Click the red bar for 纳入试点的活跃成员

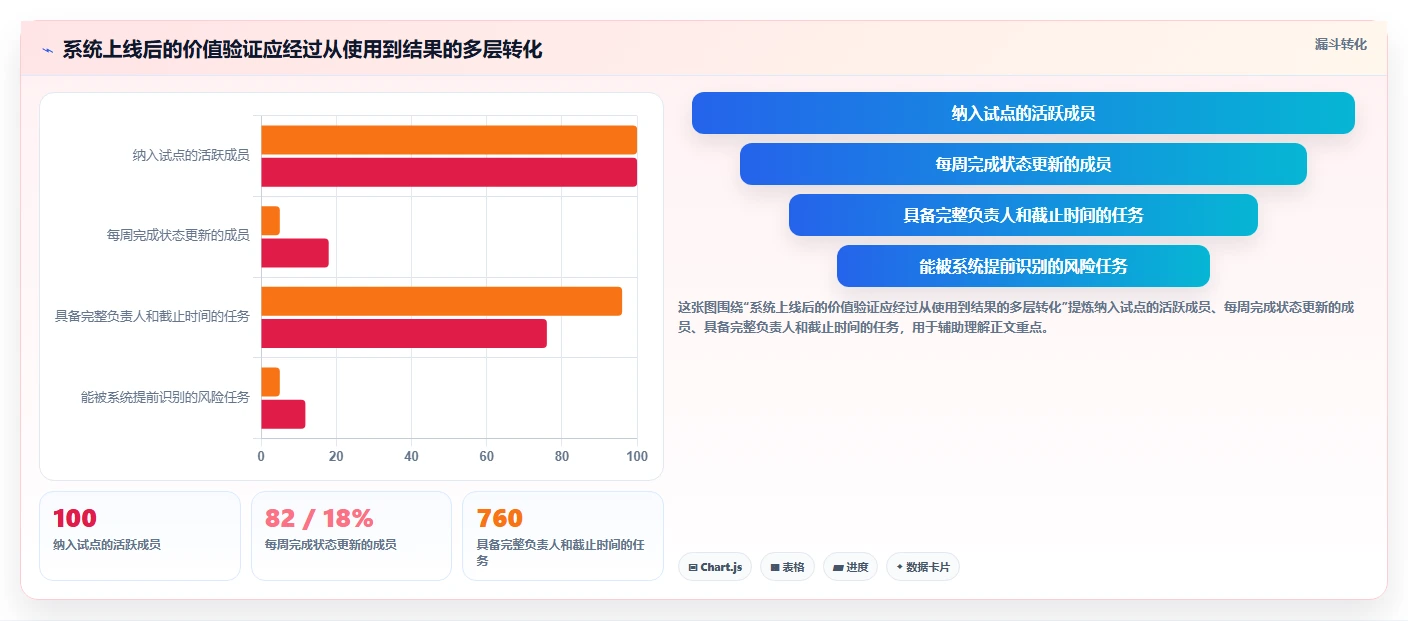pyautogui.click(x=449, y=172)
